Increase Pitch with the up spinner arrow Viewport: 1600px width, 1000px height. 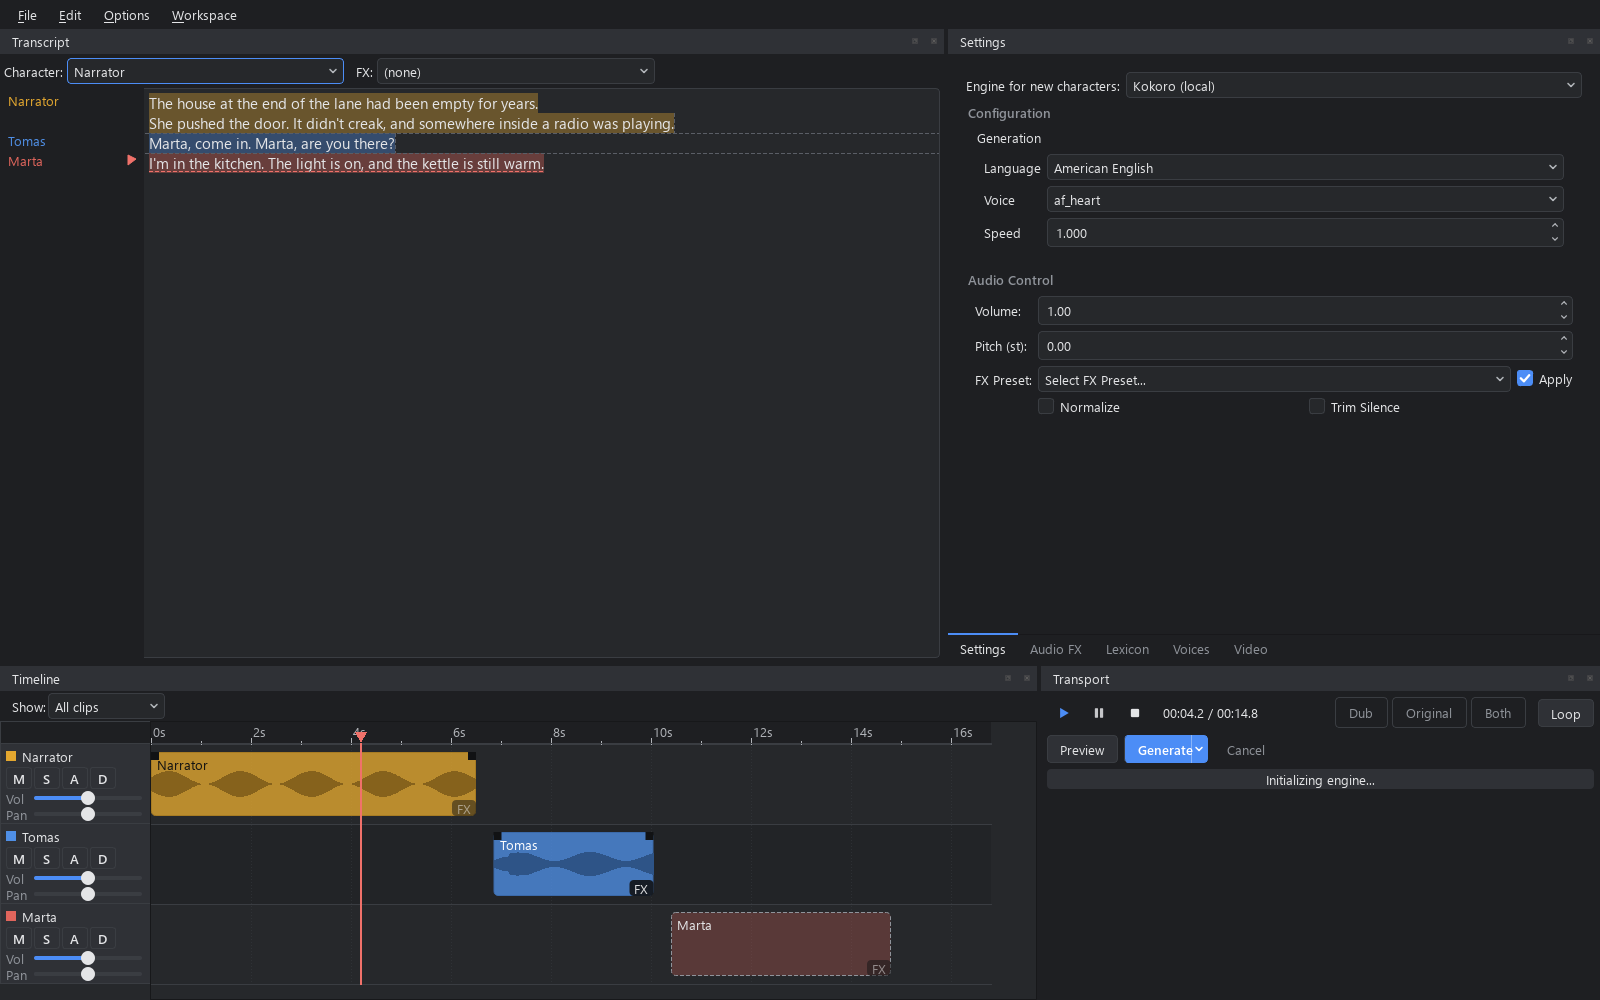click(1564, 339)
